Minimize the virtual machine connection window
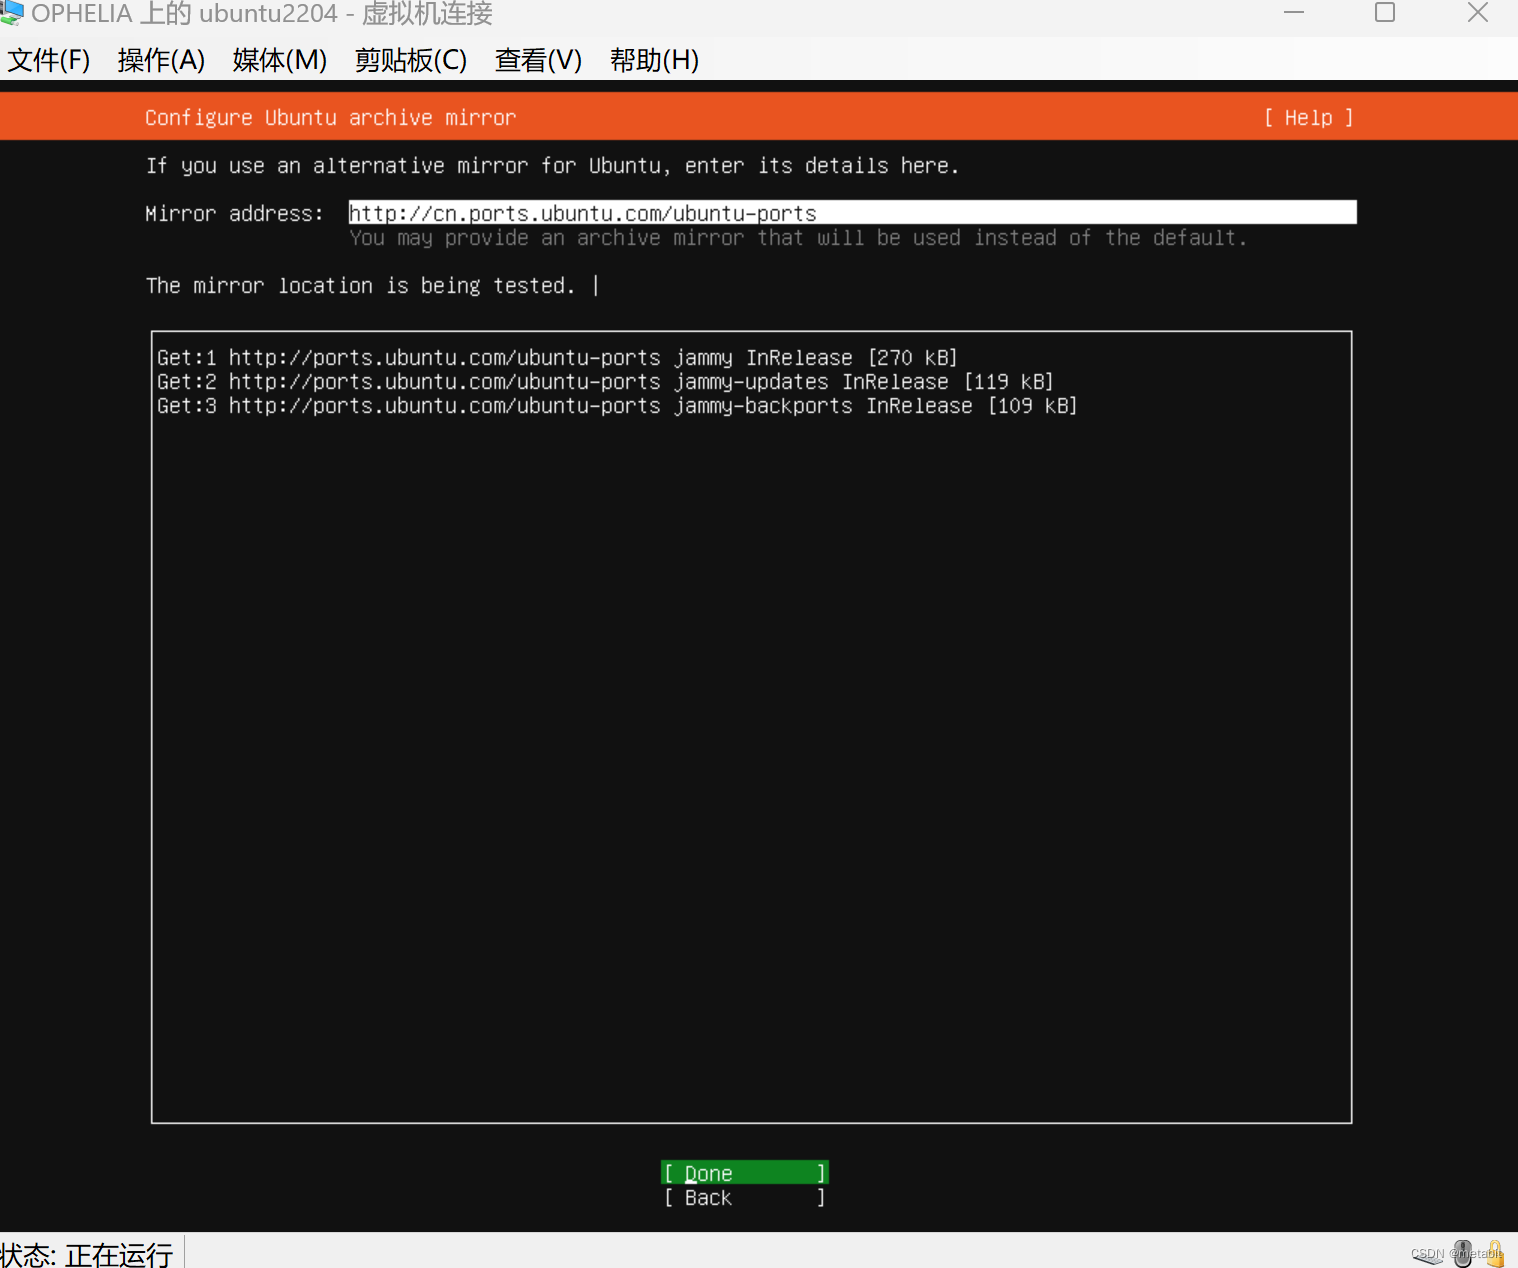The height and width of the screenshot is (1268, 1518). (1294, 13)
